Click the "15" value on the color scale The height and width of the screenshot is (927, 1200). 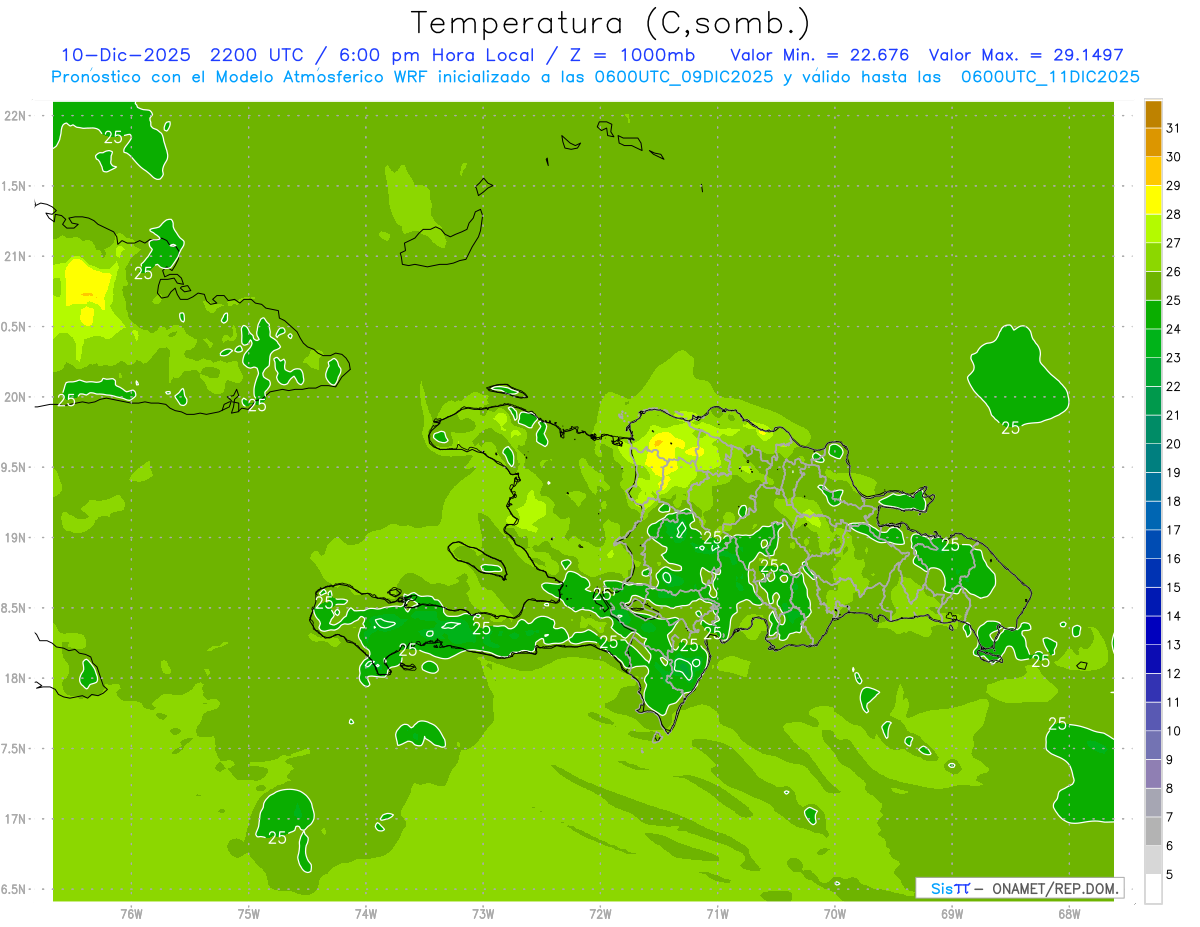pos(1174,588)
